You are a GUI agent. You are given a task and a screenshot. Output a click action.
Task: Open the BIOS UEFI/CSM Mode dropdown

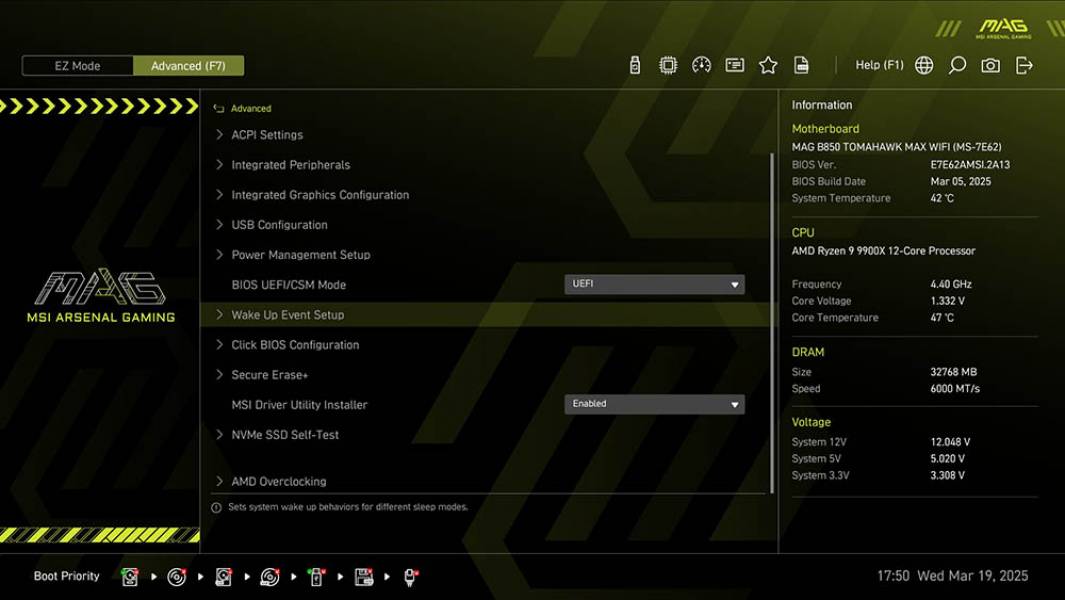654,284
